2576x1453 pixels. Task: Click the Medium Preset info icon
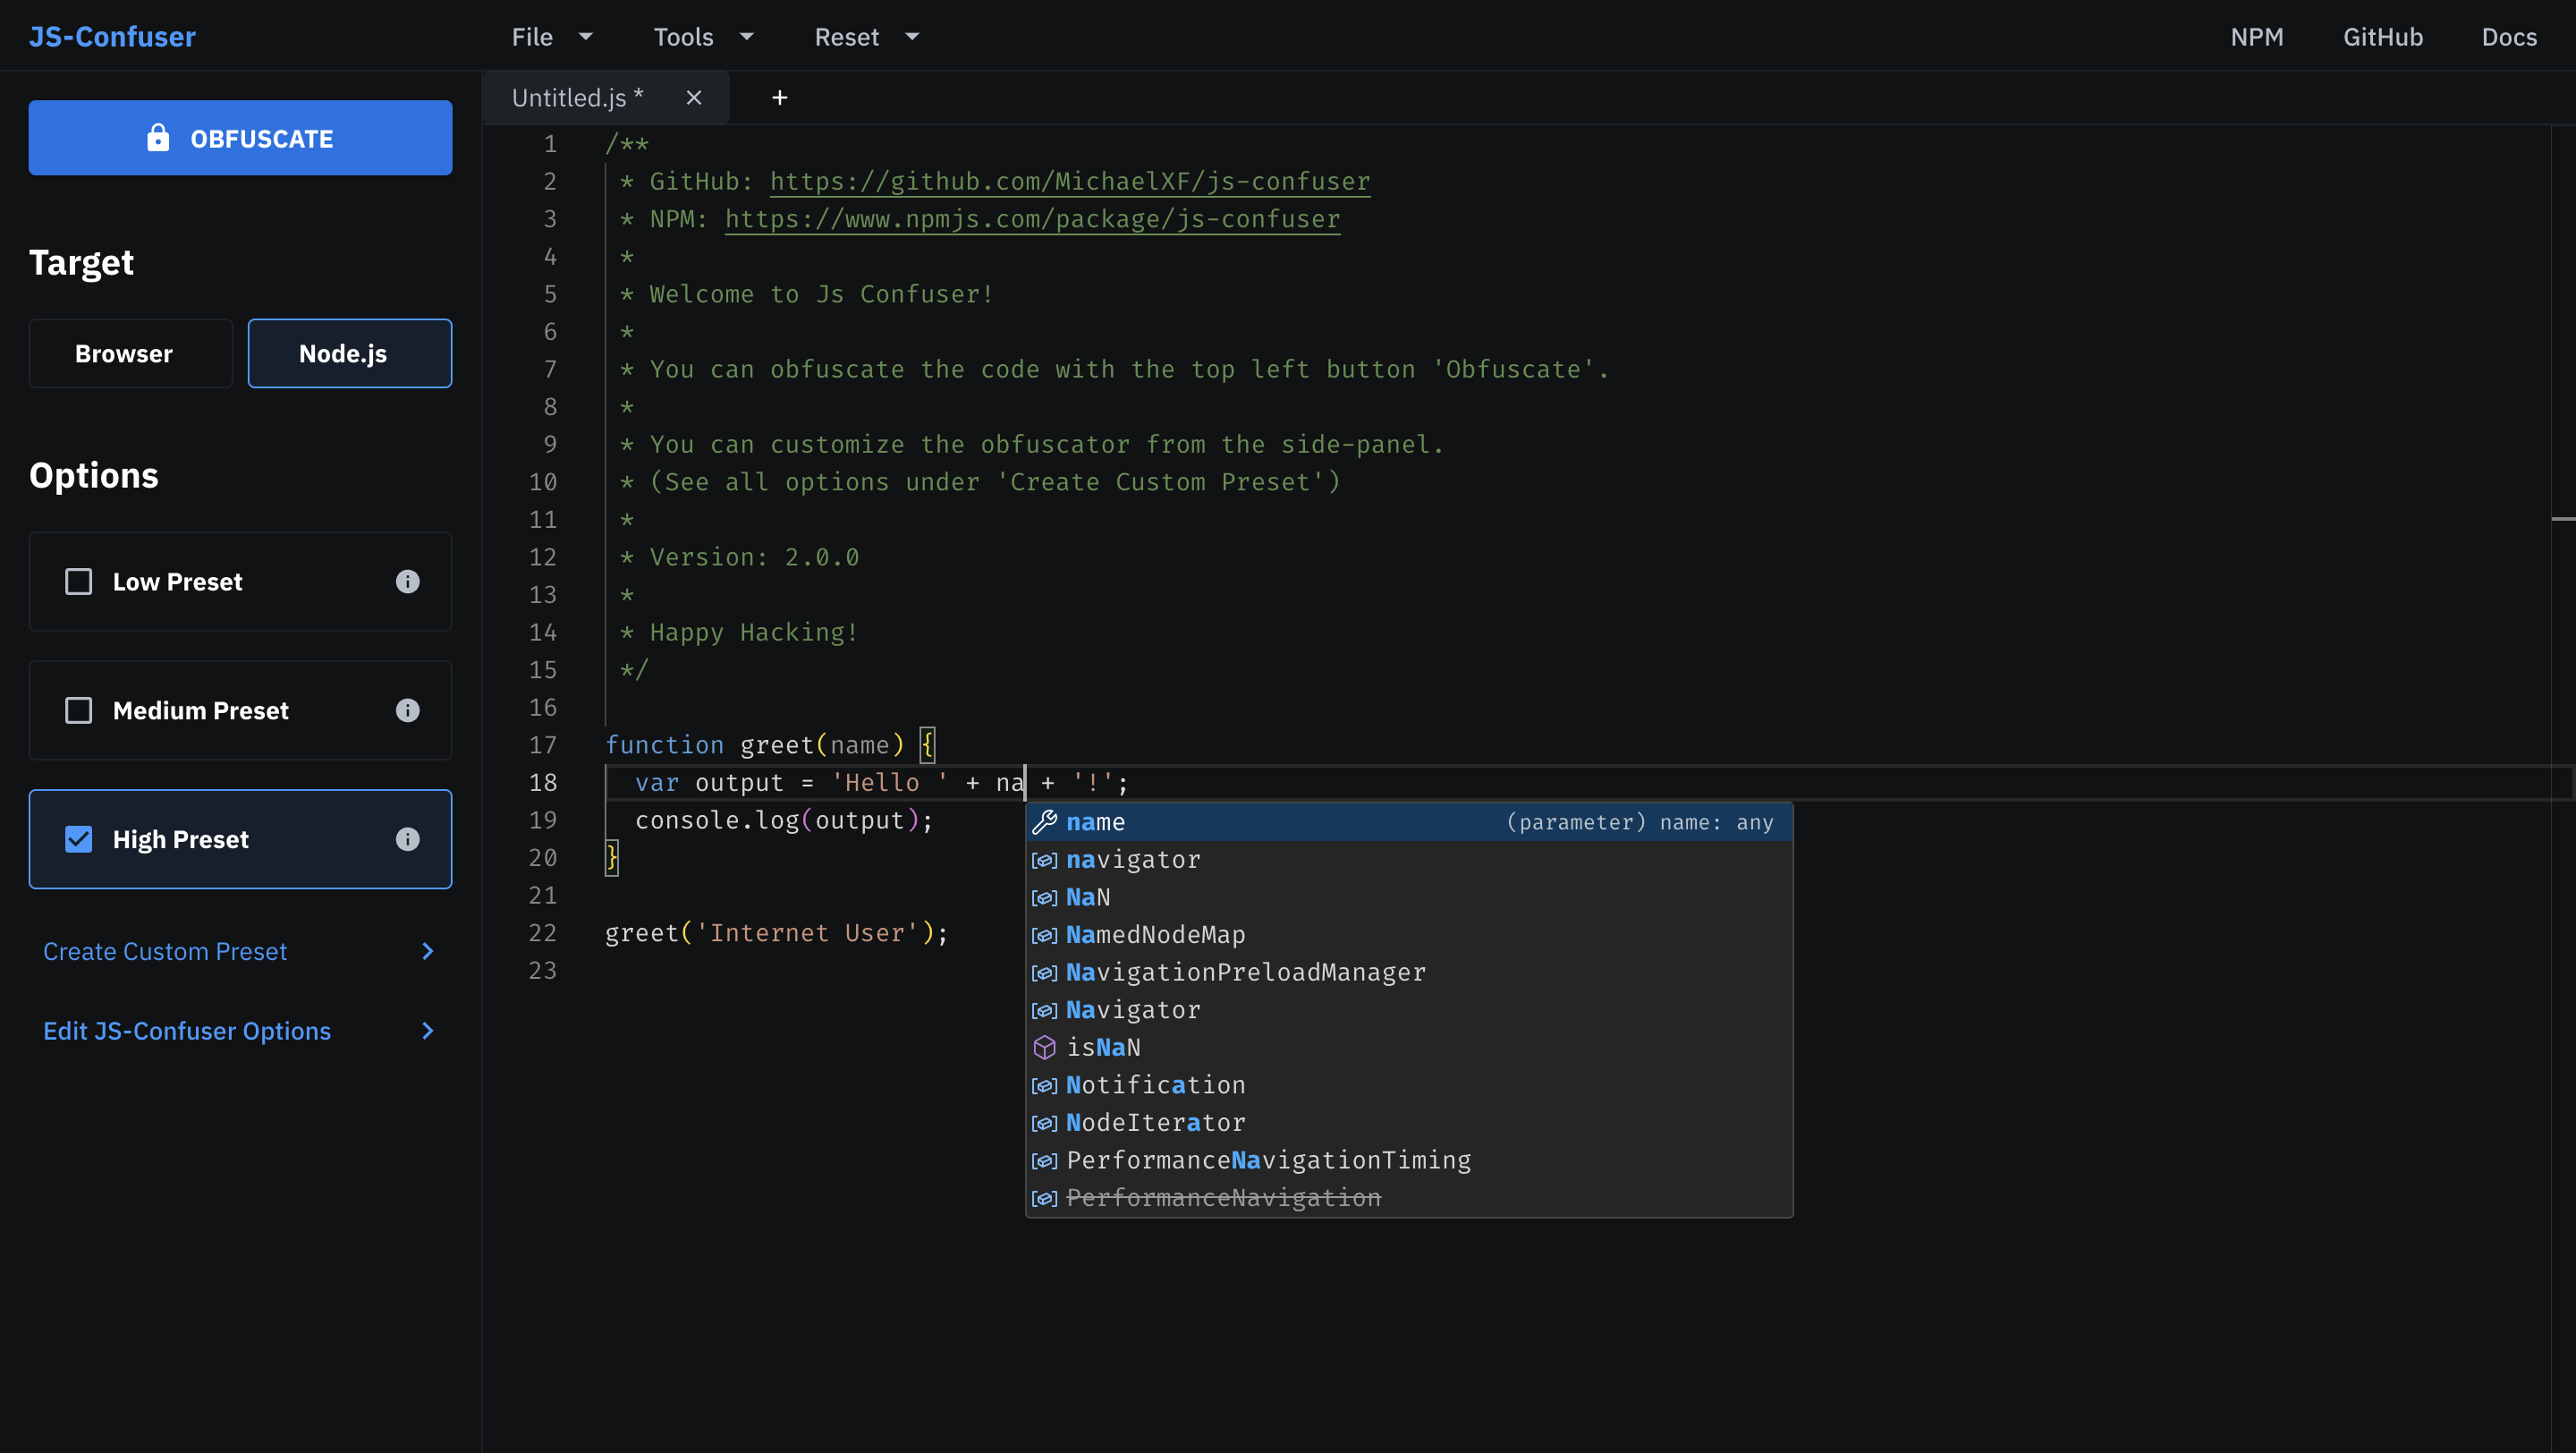point(407,711)
